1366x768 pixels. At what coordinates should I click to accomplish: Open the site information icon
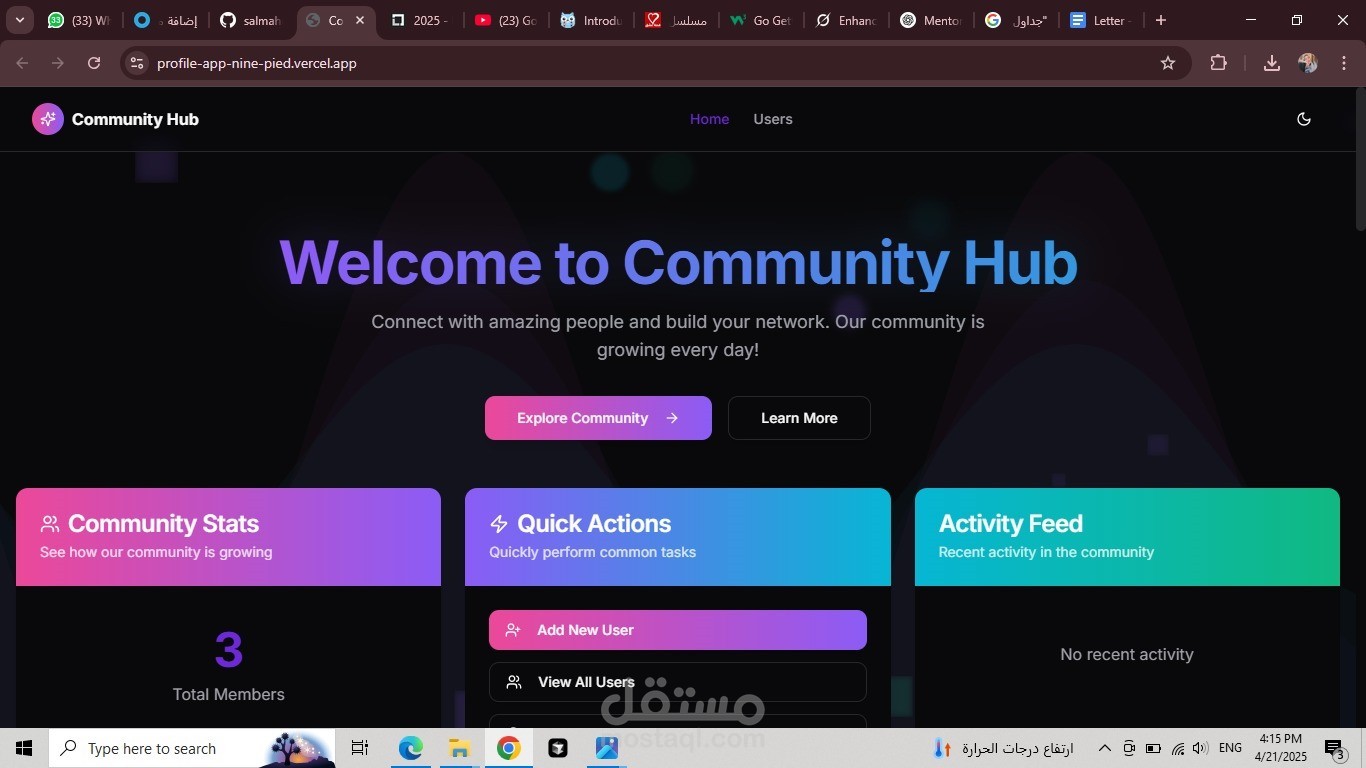point(137,63)
